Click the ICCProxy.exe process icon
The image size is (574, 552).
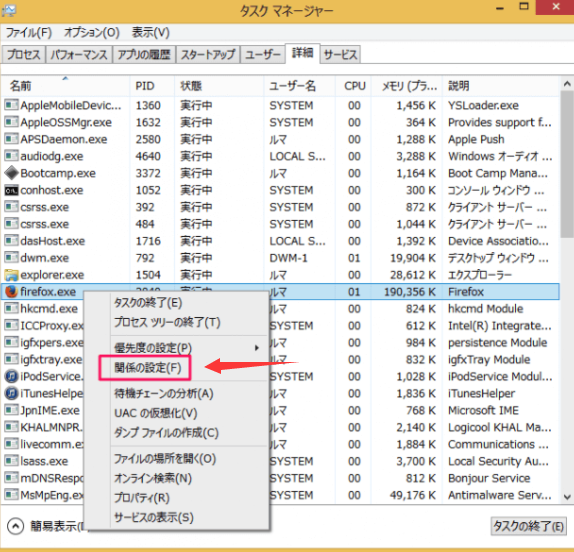[x=11, y=325]
